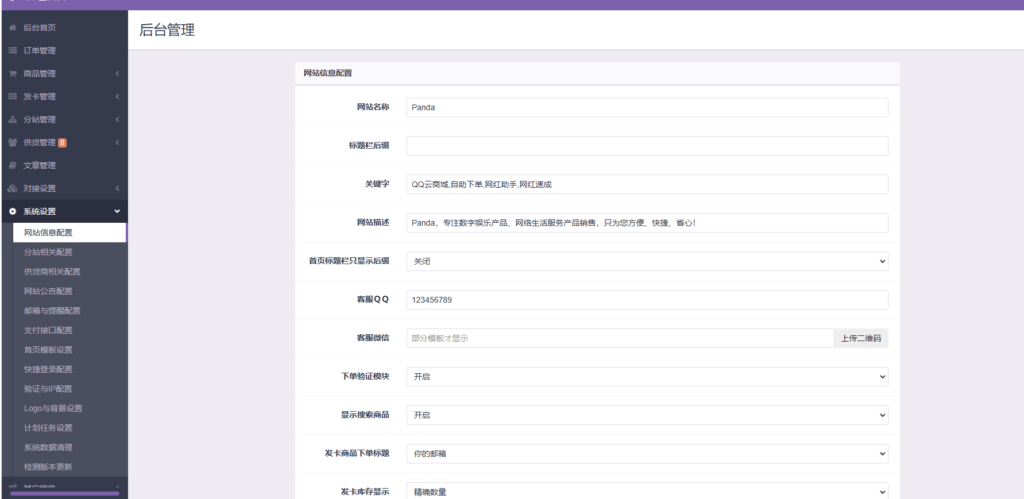Open the 下单验证模块 dropdown

(x=647, y=377)
